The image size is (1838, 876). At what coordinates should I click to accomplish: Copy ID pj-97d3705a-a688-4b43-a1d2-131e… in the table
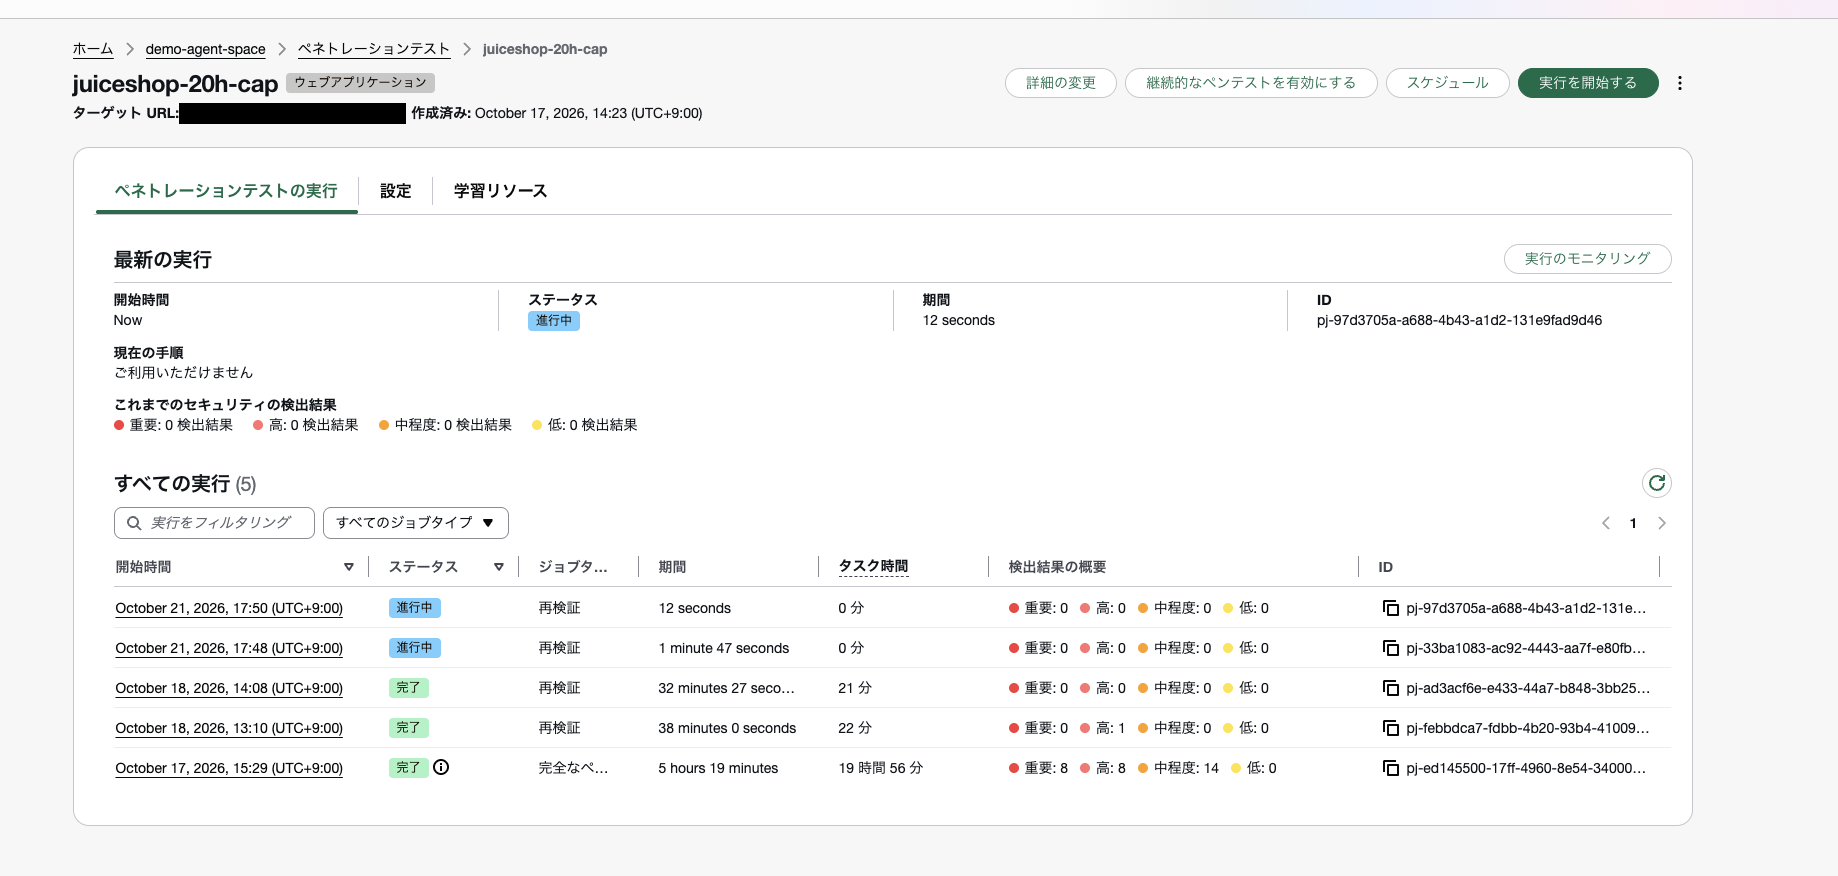coord(1390,608)
